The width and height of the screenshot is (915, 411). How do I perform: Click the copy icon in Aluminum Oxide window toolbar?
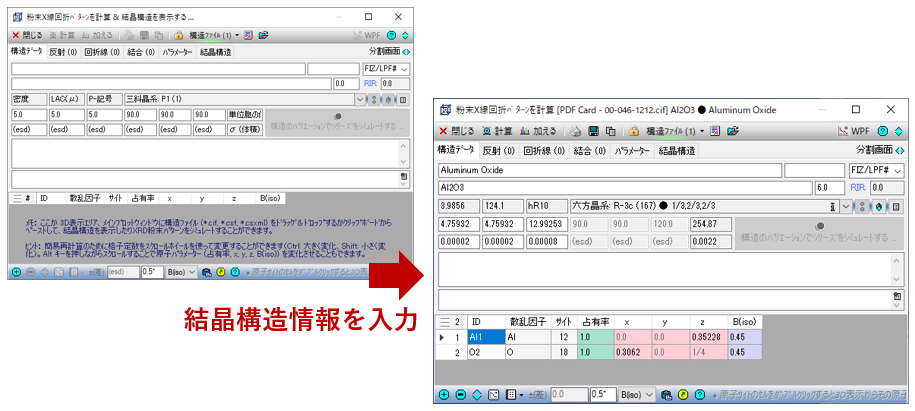[611, 131]
